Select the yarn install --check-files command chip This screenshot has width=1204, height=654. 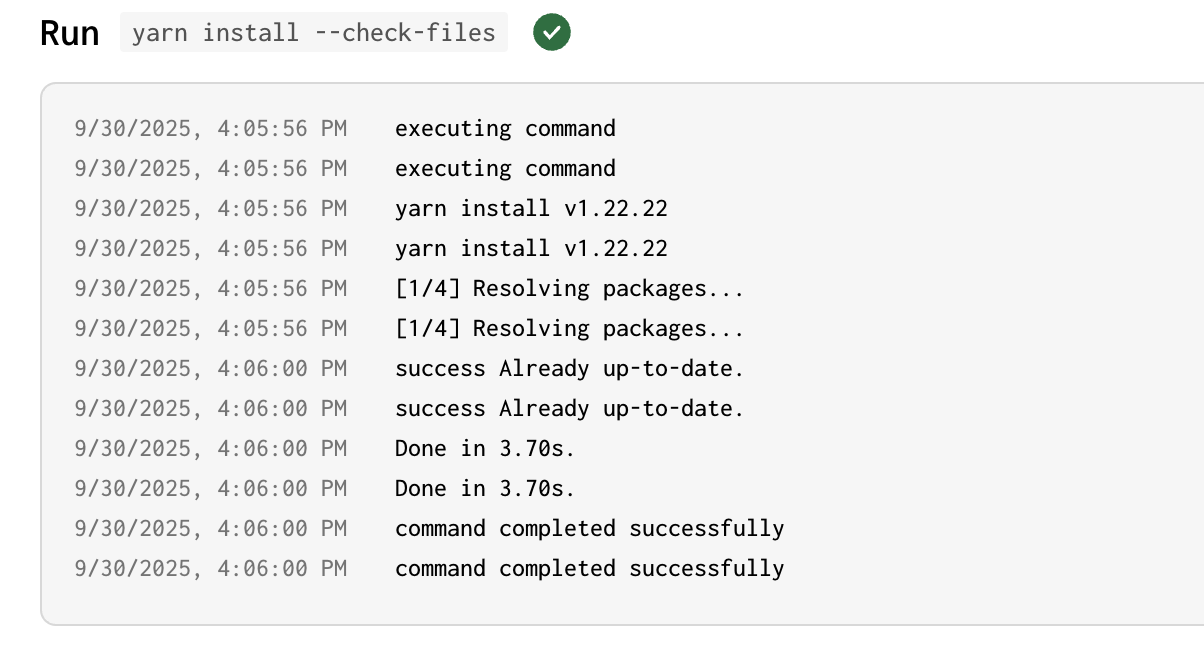click(x=313, y=33)
